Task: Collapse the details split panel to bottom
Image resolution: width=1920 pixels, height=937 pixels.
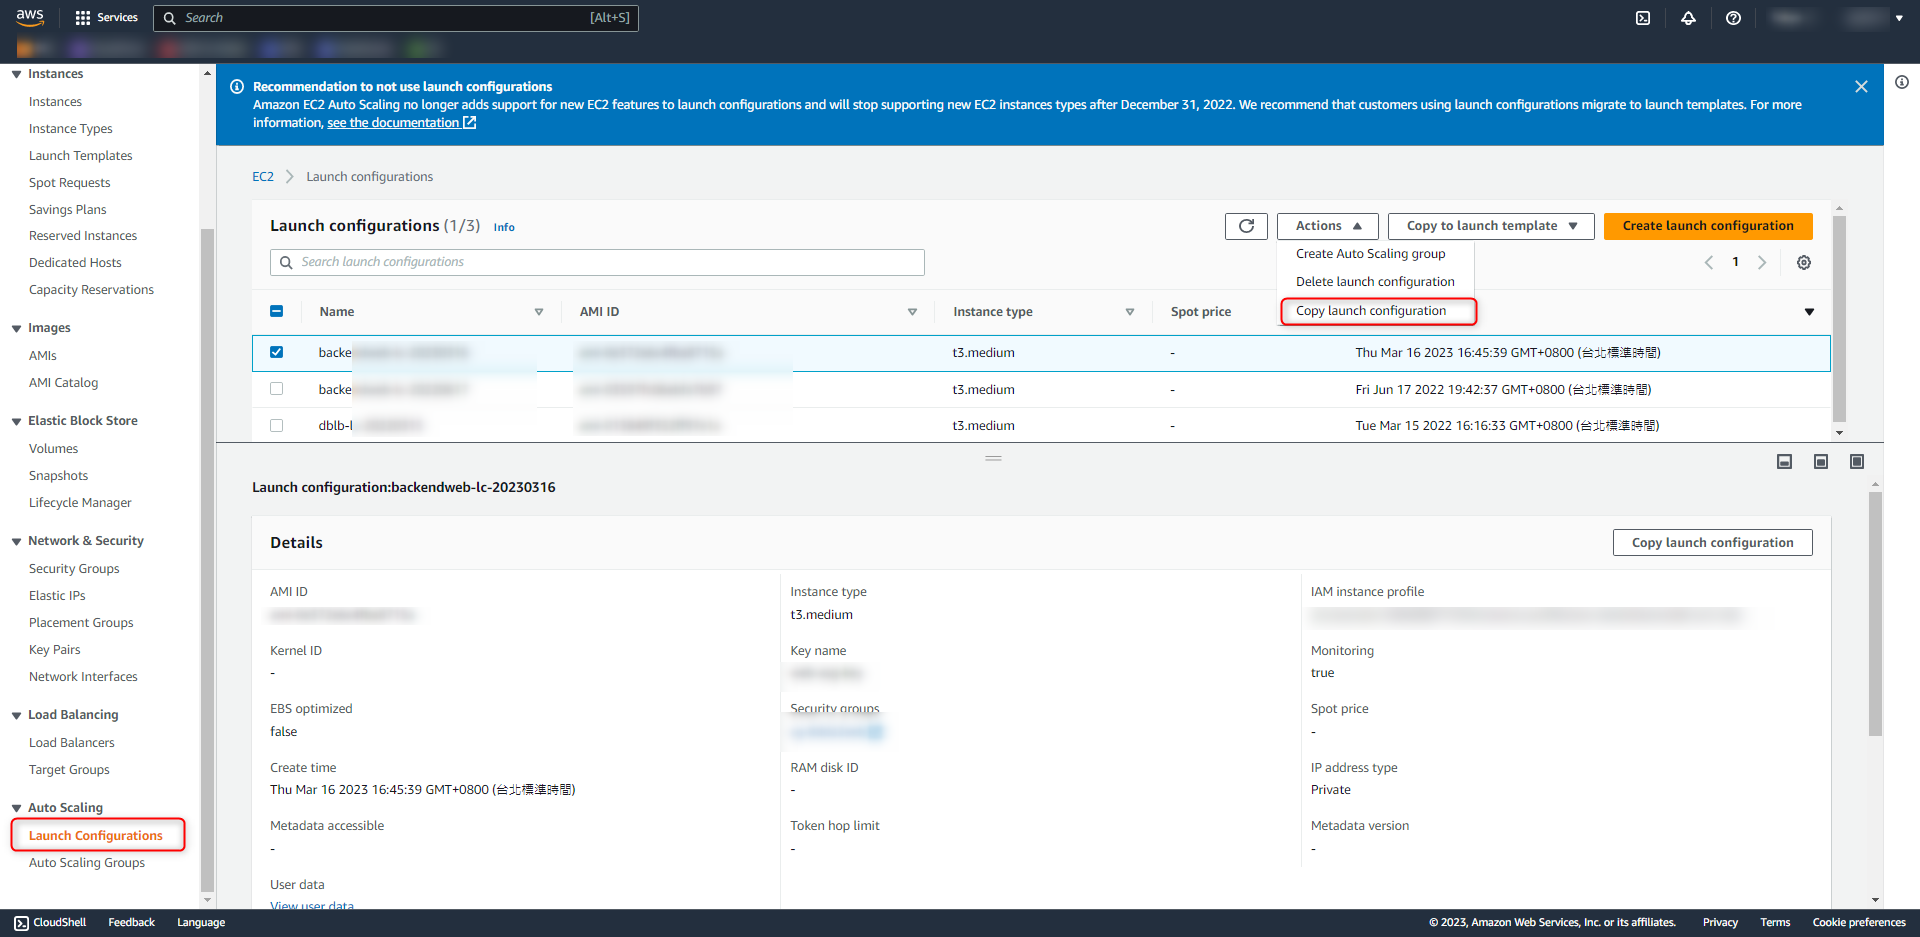Action: [x=1784, y=461]
